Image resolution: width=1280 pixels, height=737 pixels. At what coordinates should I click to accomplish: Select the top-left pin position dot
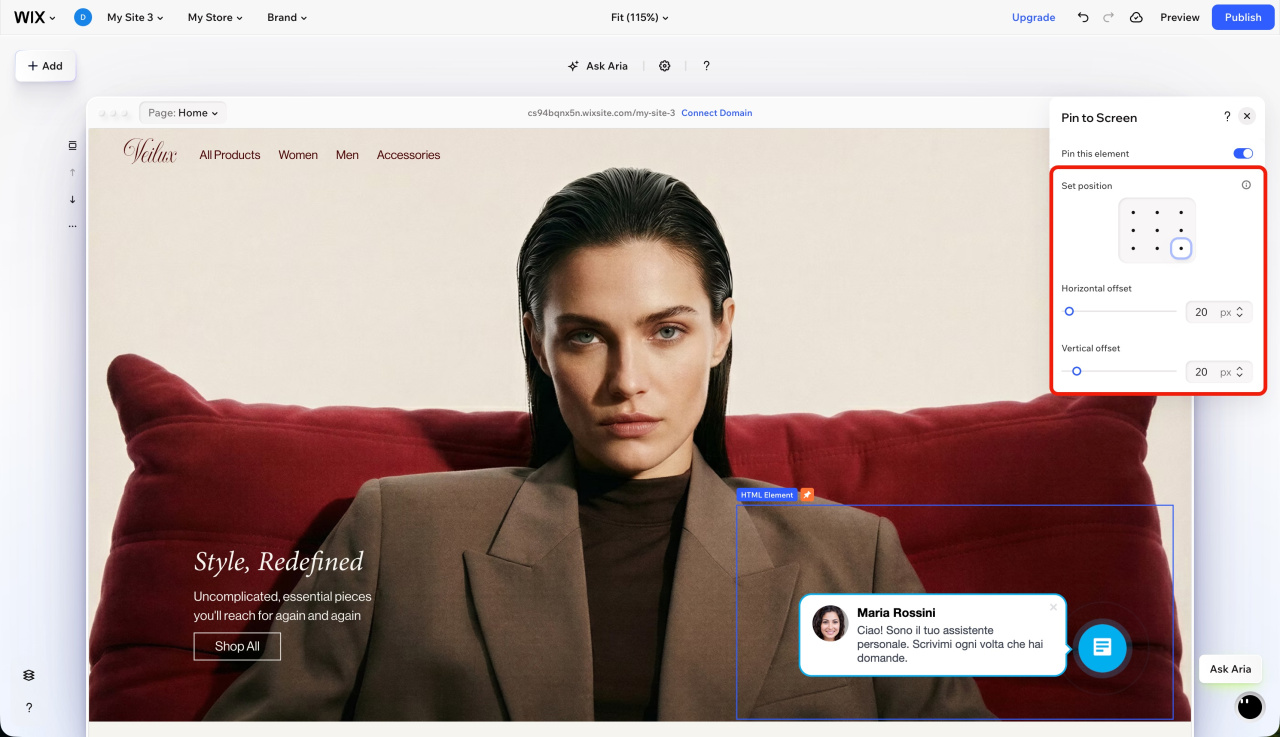[x=1133, y=212]
